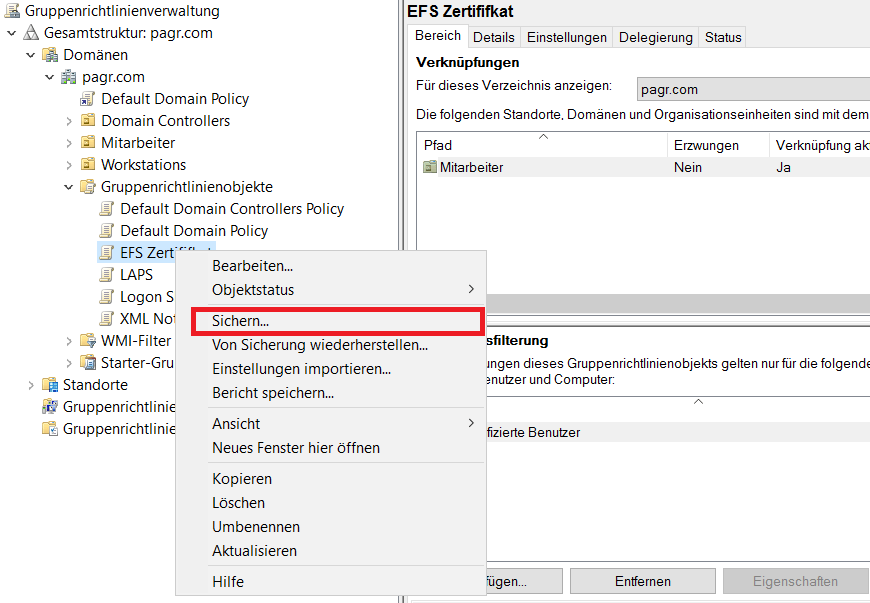Expand the WMI-Filter node
Viewport: 870px width, 603px height.
(x=69, y=341)
